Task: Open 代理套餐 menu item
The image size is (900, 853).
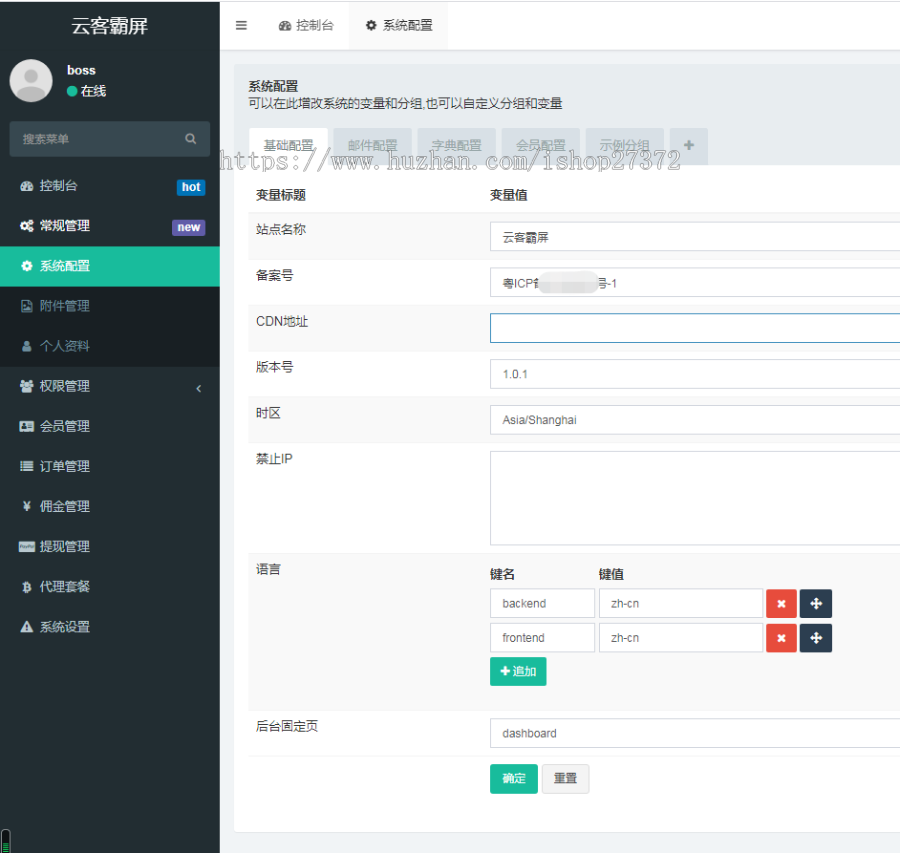Action: coord(110,587)
